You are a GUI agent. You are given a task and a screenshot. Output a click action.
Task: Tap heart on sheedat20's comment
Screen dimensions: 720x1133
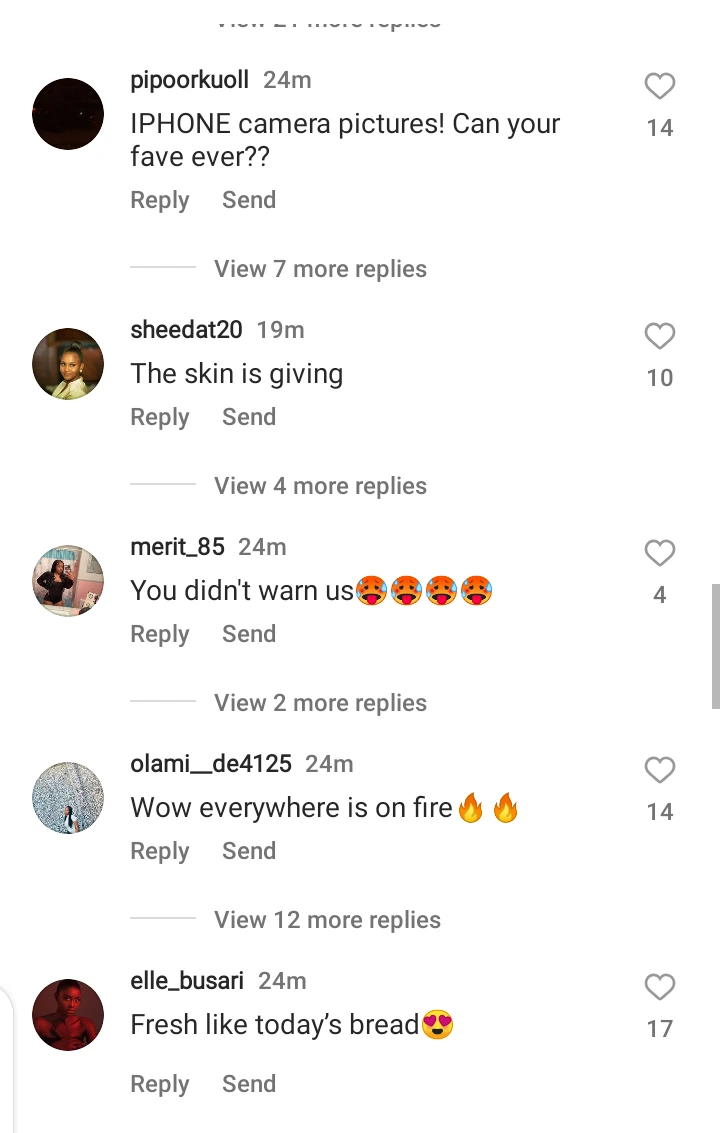click(x=659, y=338)
